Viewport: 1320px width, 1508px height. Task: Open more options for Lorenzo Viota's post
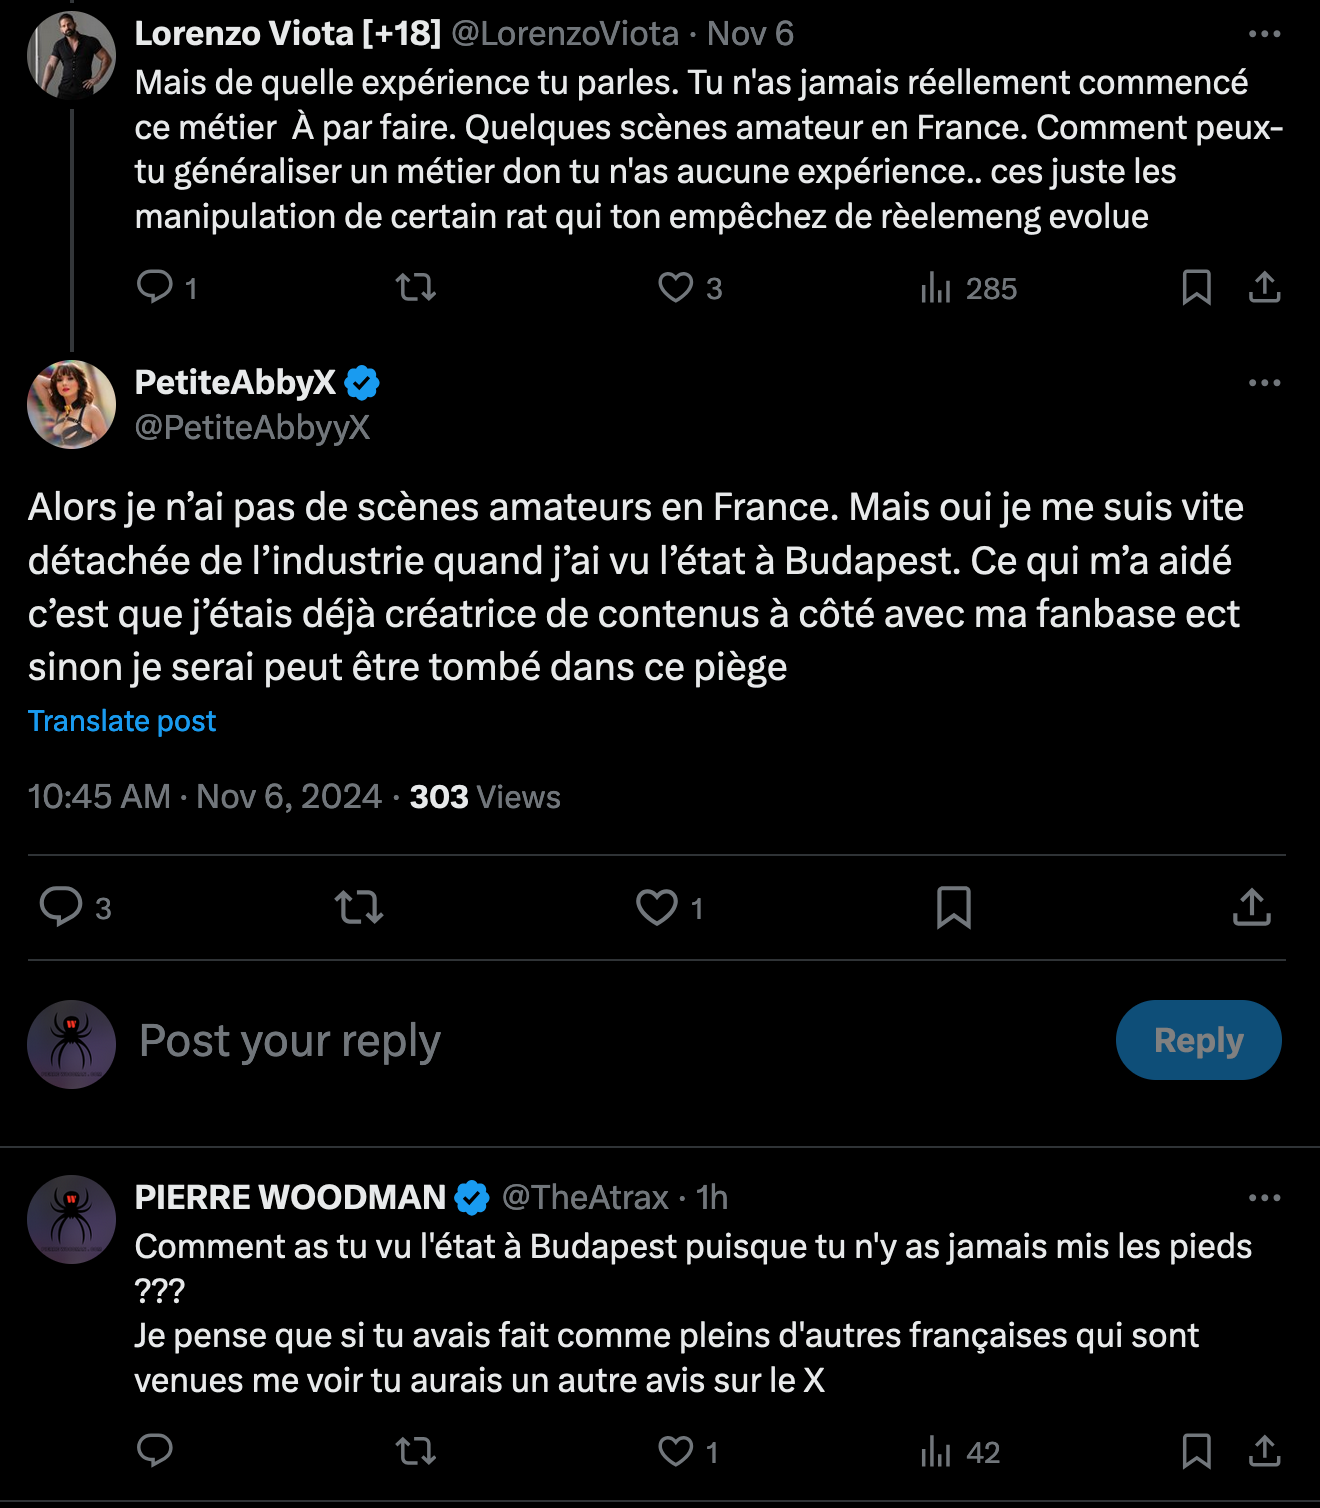(1264, 34)
